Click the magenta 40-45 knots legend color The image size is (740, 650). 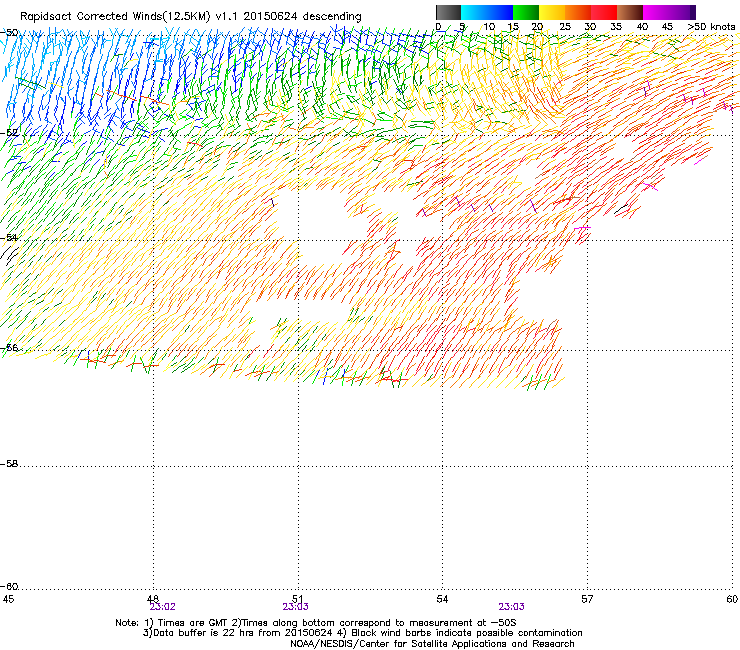656,12
